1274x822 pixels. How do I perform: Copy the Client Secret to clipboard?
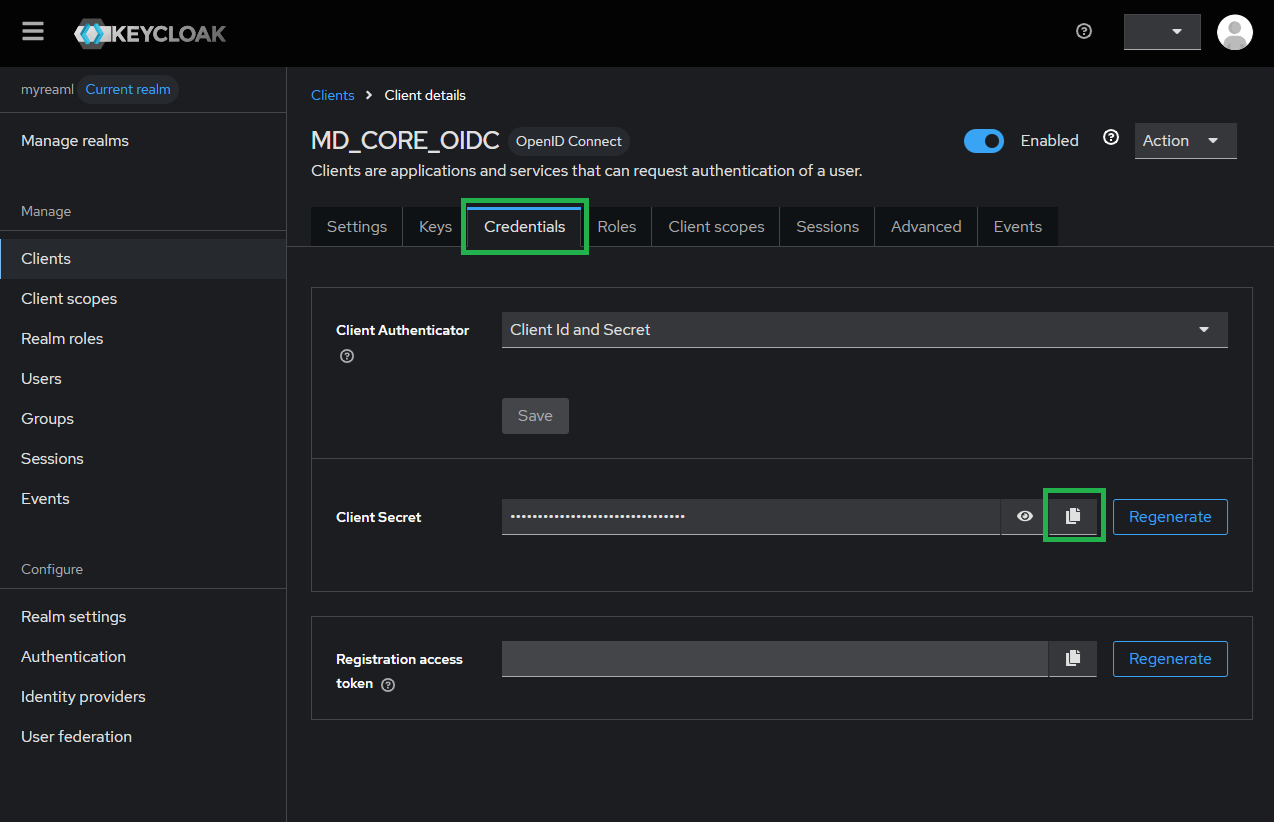pyautogui.click(x=1073, y=516)
